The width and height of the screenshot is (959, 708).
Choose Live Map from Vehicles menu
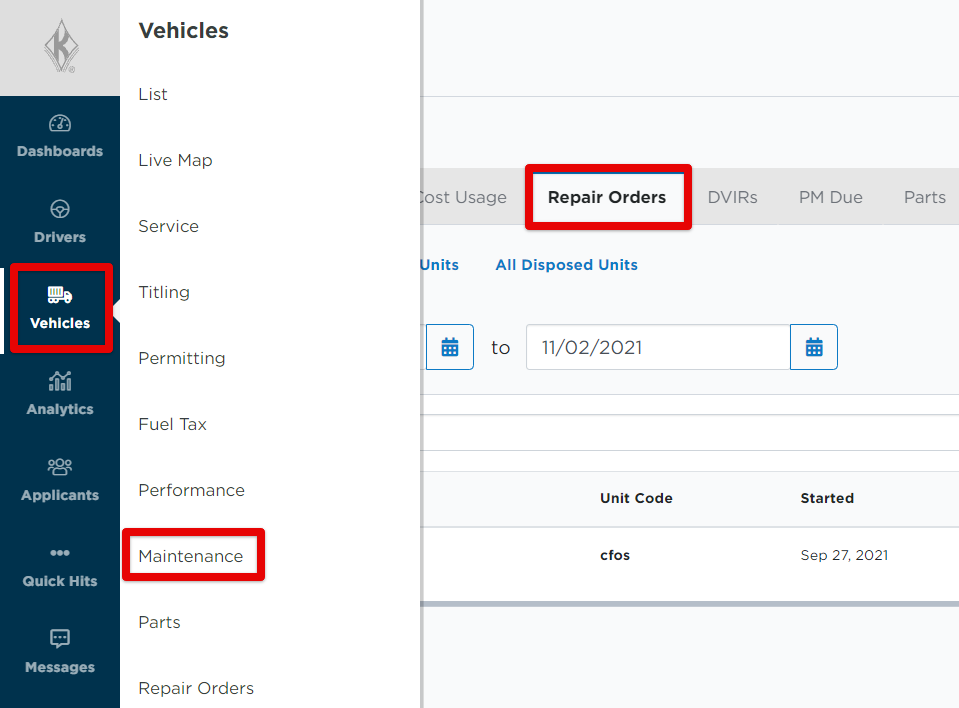click(x=175, y=160)
